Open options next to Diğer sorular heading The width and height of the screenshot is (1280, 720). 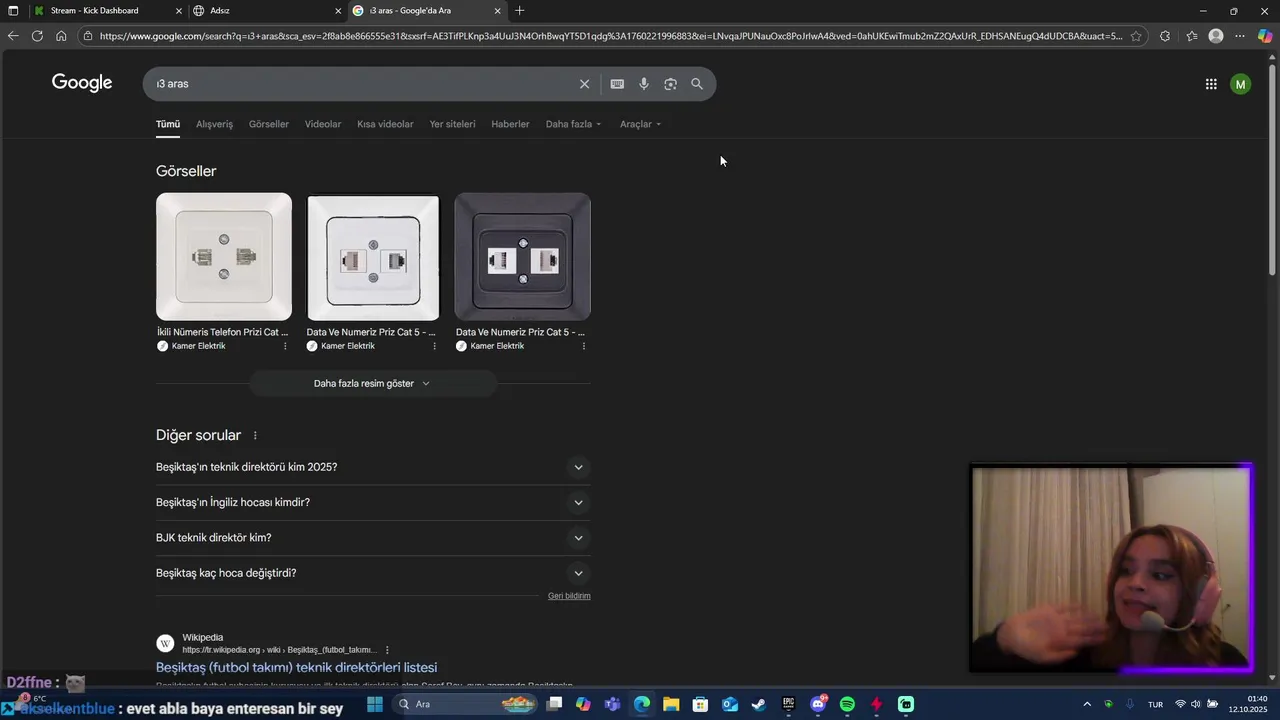255,436
